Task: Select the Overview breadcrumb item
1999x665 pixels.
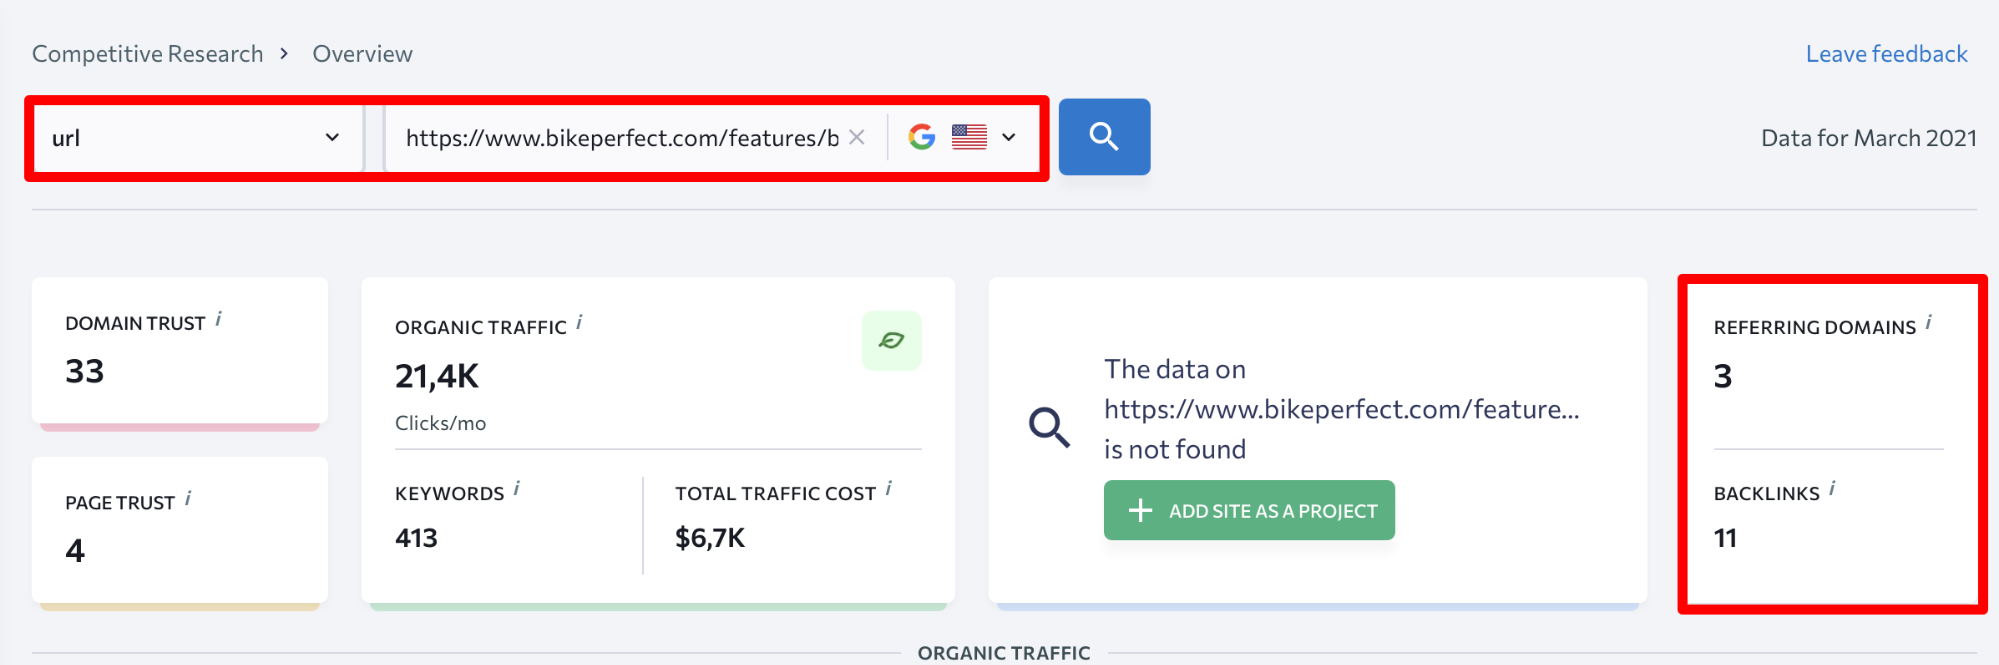Action: (x=362, y=54)
